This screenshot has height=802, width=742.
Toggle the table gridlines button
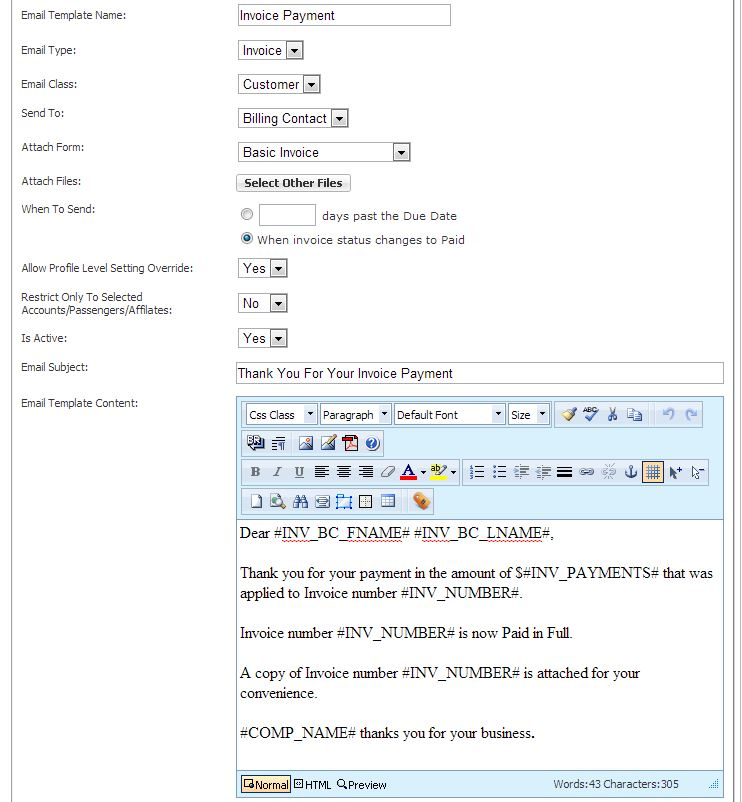tap(652, 472)
